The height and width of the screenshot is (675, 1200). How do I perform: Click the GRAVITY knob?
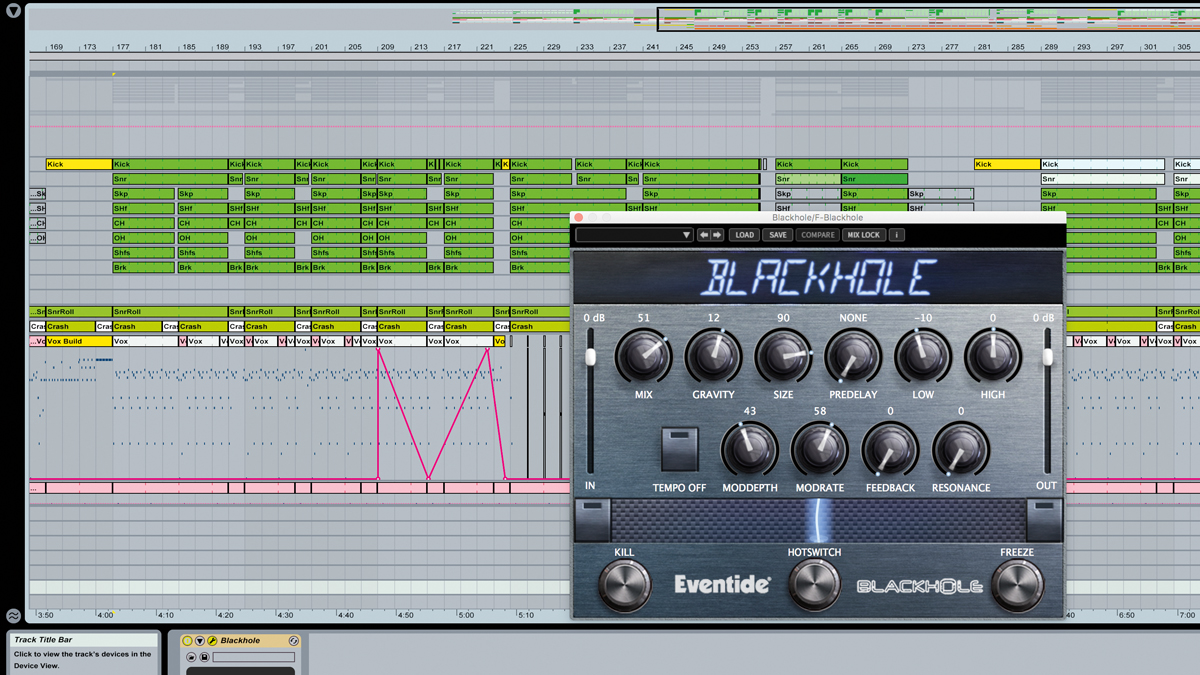point(713,356)
